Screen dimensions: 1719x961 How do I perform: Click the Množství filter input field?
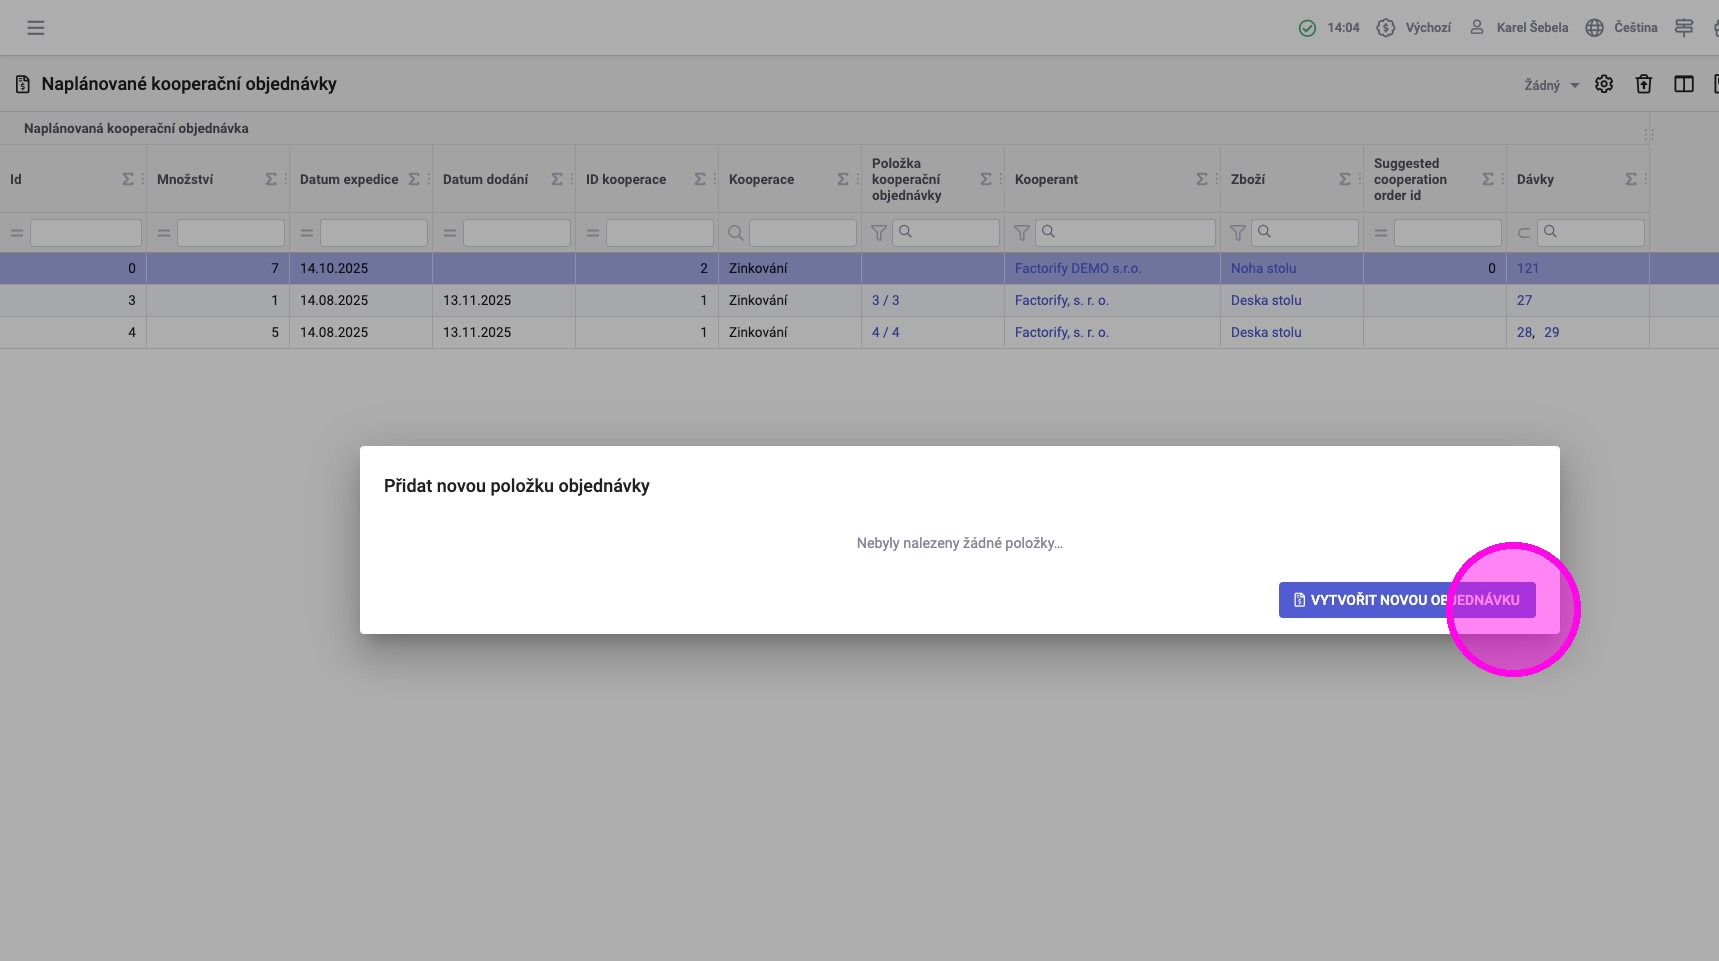(231, 233)
